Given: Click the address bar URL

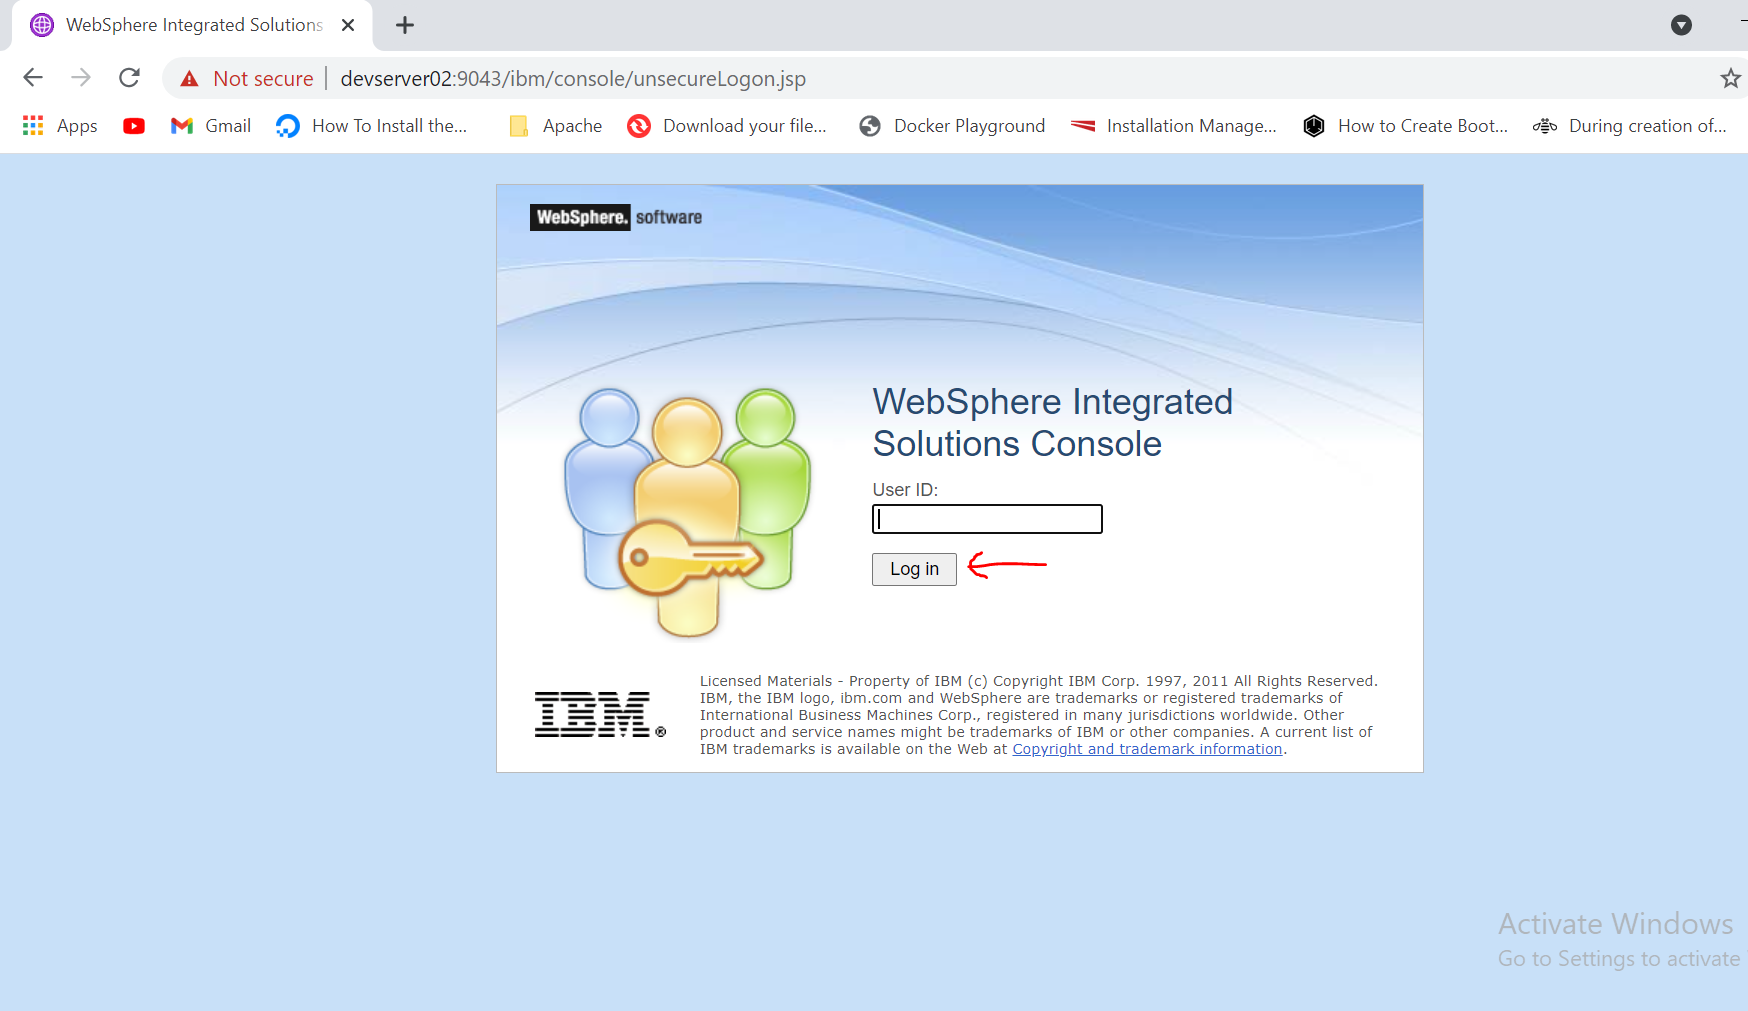Looking at the screenshot, I should pyautogui.click(x=573, y=79).
